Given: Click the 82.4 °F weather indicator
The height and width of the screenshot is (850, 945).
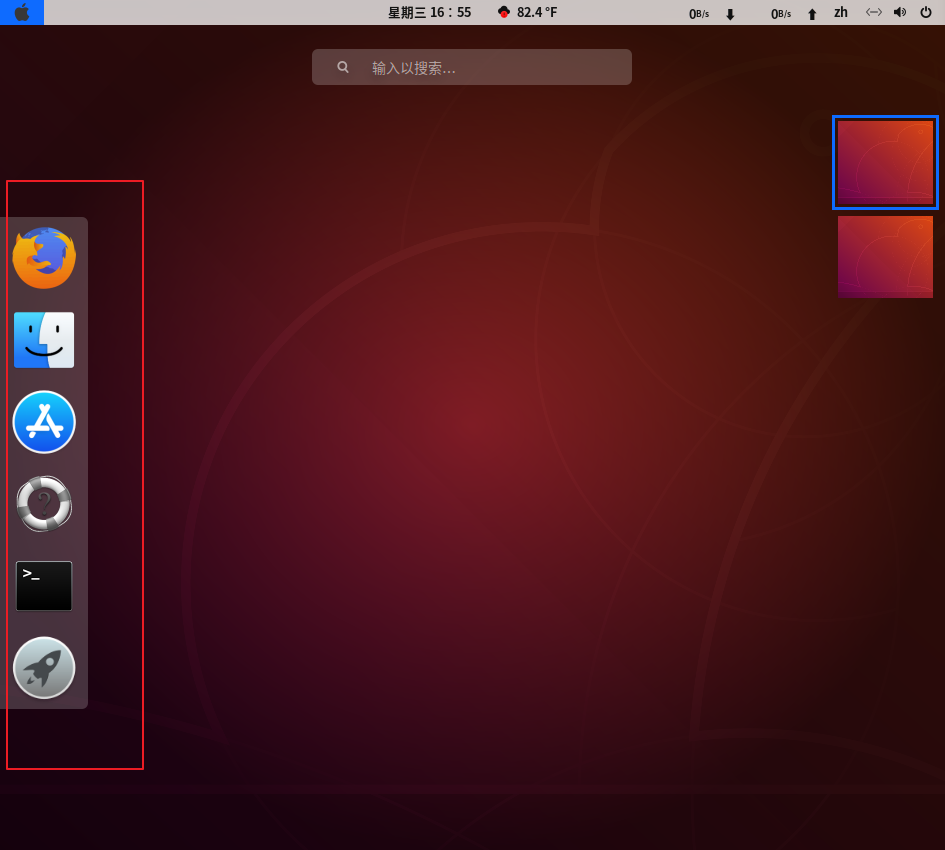Looking at the screenshot, I should [537, 13].
